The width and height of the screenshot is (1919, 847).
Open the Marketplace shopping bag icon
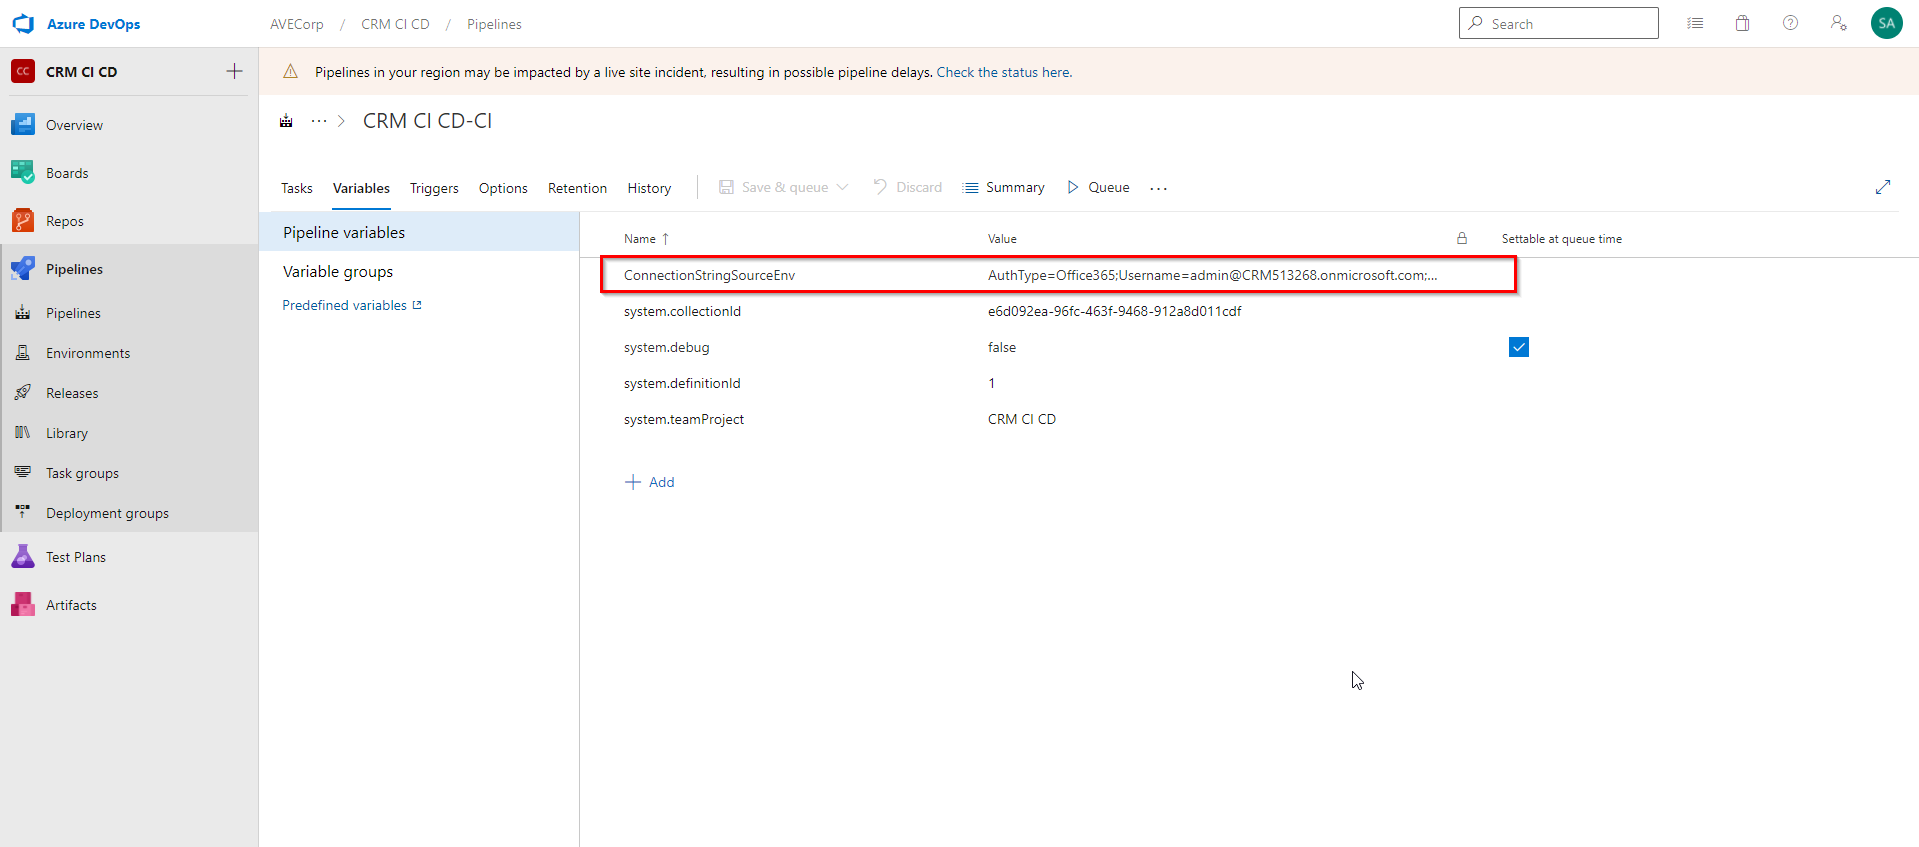1743,23
